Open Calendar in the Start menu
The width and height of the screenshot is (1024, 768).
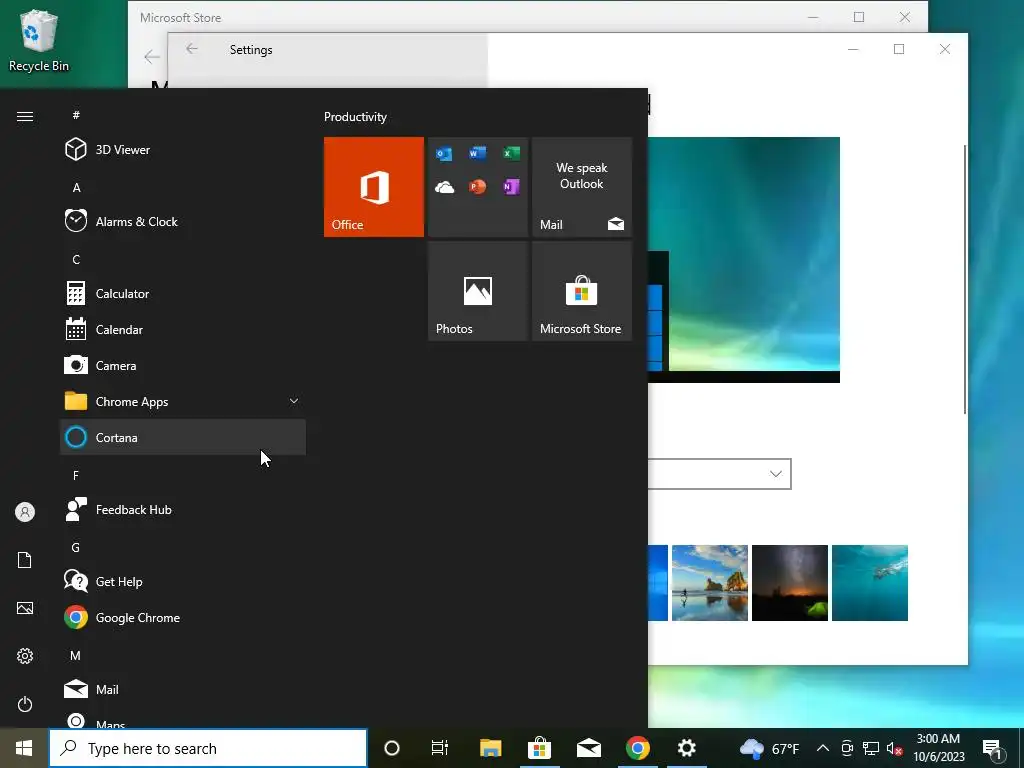tap(183, 329)
